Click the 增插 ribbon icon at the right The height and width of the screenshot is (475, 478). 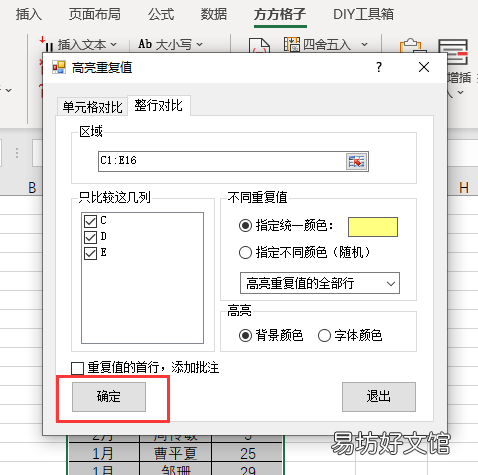453,51
